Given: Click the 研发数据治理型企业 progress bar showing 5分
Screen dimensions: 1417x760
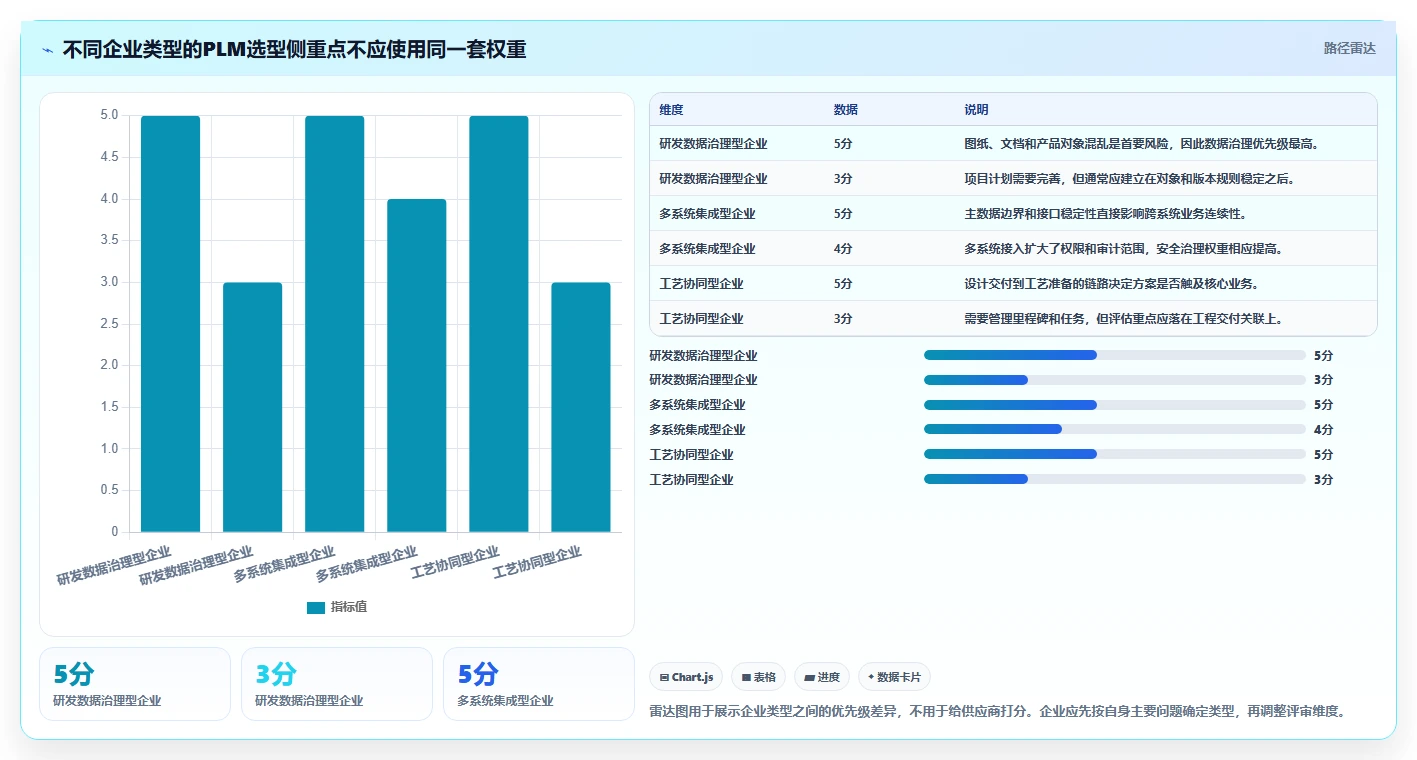Looking at the screenshot, I should point(1115,355).
